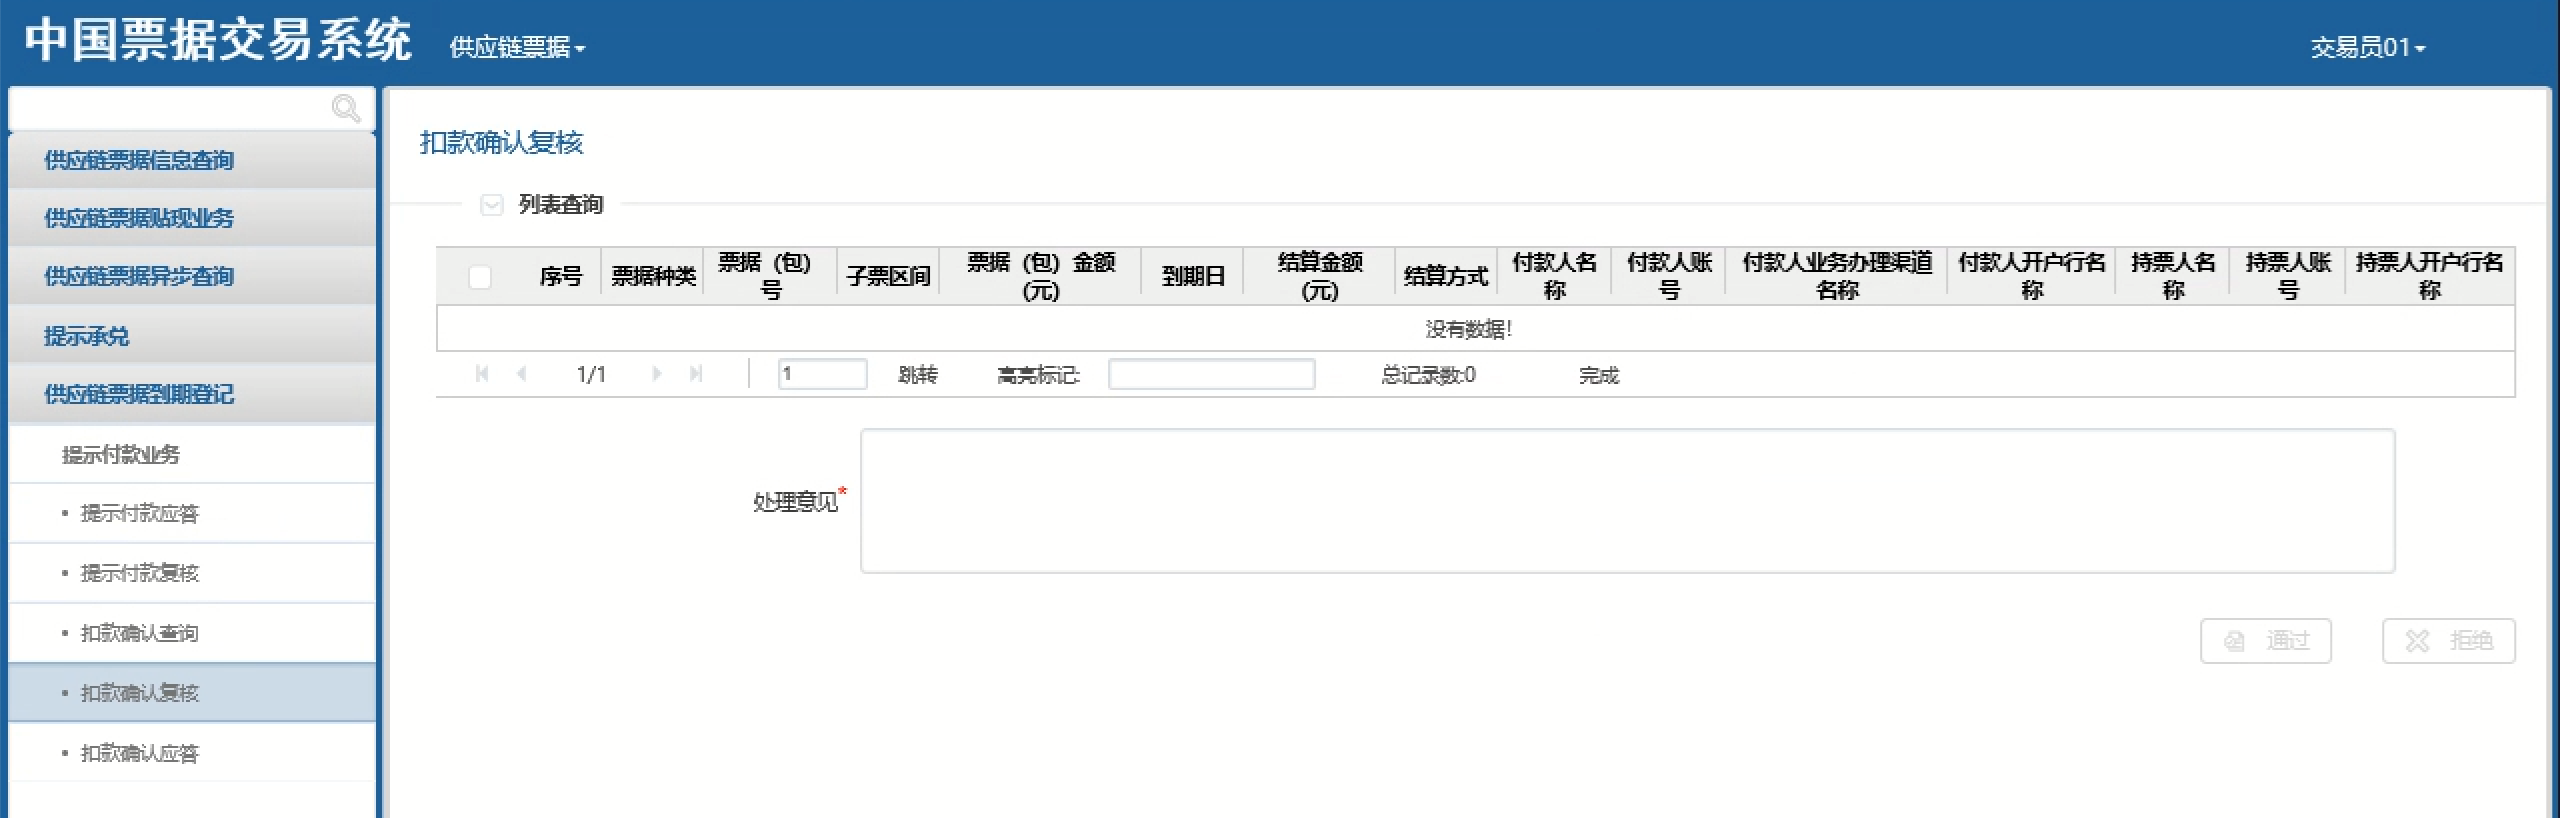Open the 交易员01 user dropdown
2560x818 pixels.
[x=2367, y=47]
